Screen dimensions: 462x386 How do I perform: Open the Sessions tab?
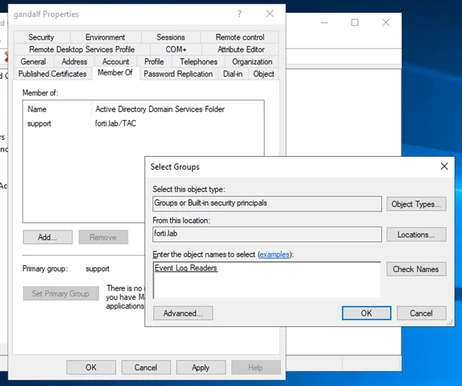coord(171,37)
